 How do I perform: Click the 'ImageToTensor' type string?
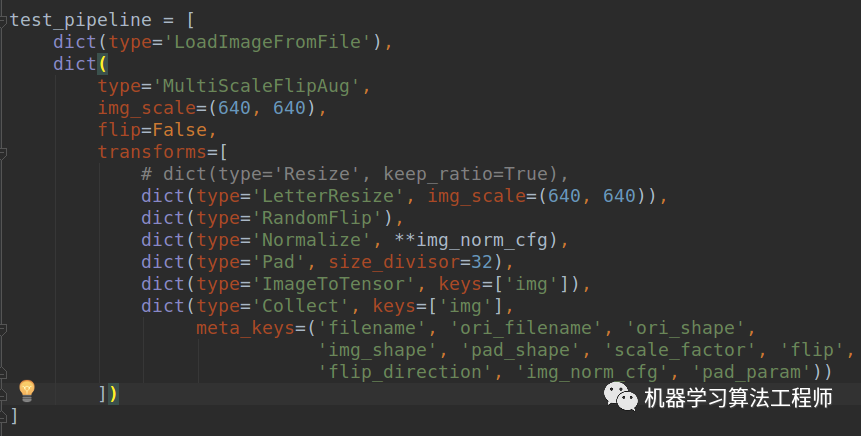tap(333, 284)
